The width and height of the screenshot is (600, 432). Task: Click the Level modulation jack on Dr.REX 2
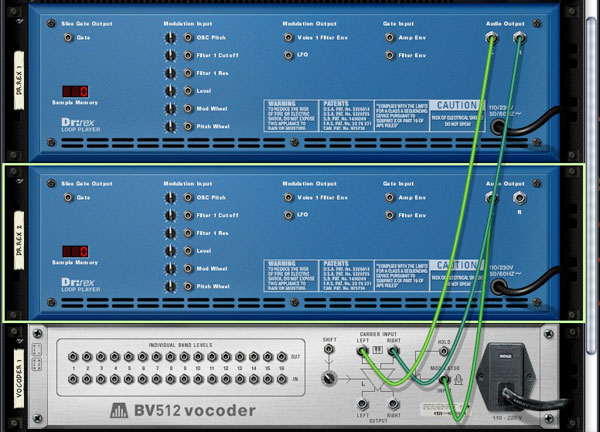(188, 251)
